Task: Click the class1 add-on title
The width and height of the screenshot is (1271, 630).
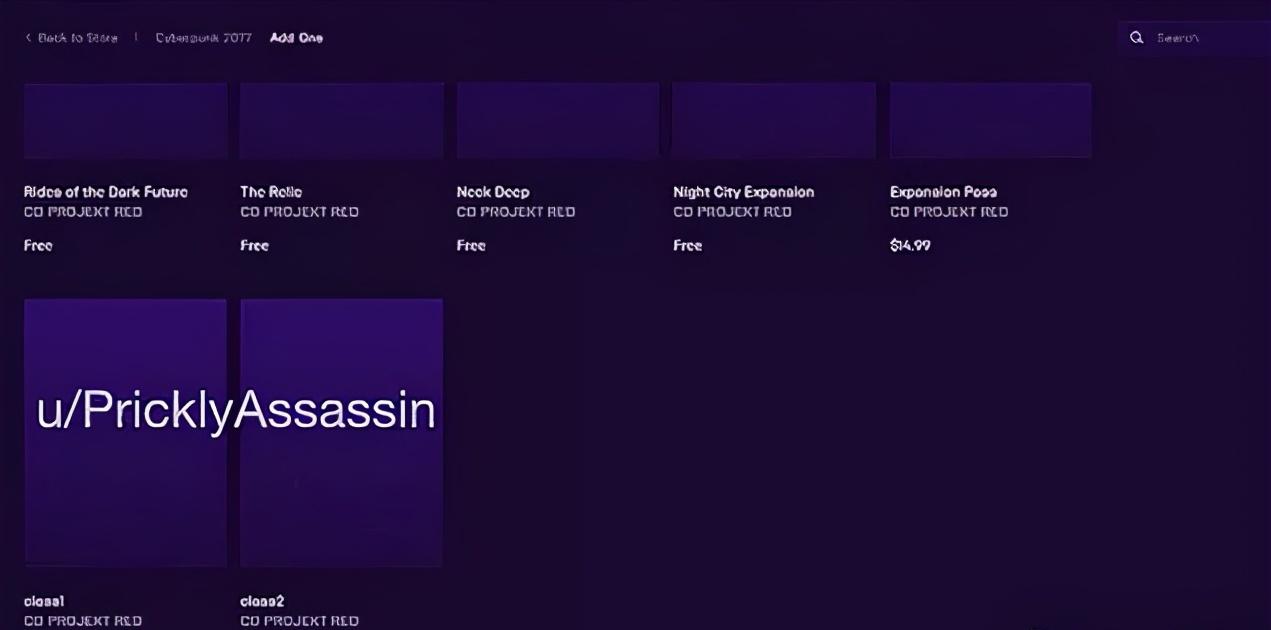Action: click(x=44, y=601)
